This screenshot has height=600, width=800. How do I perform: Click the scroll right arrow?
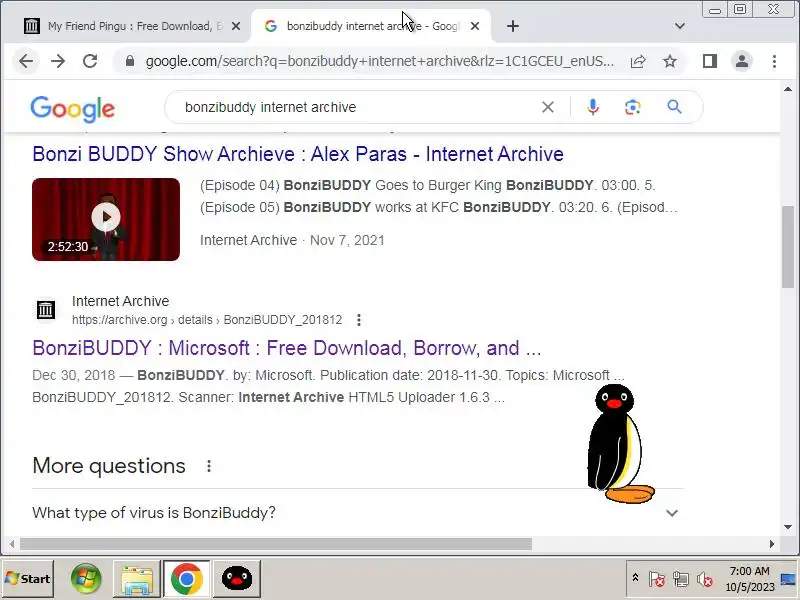[x=771, y=544]
